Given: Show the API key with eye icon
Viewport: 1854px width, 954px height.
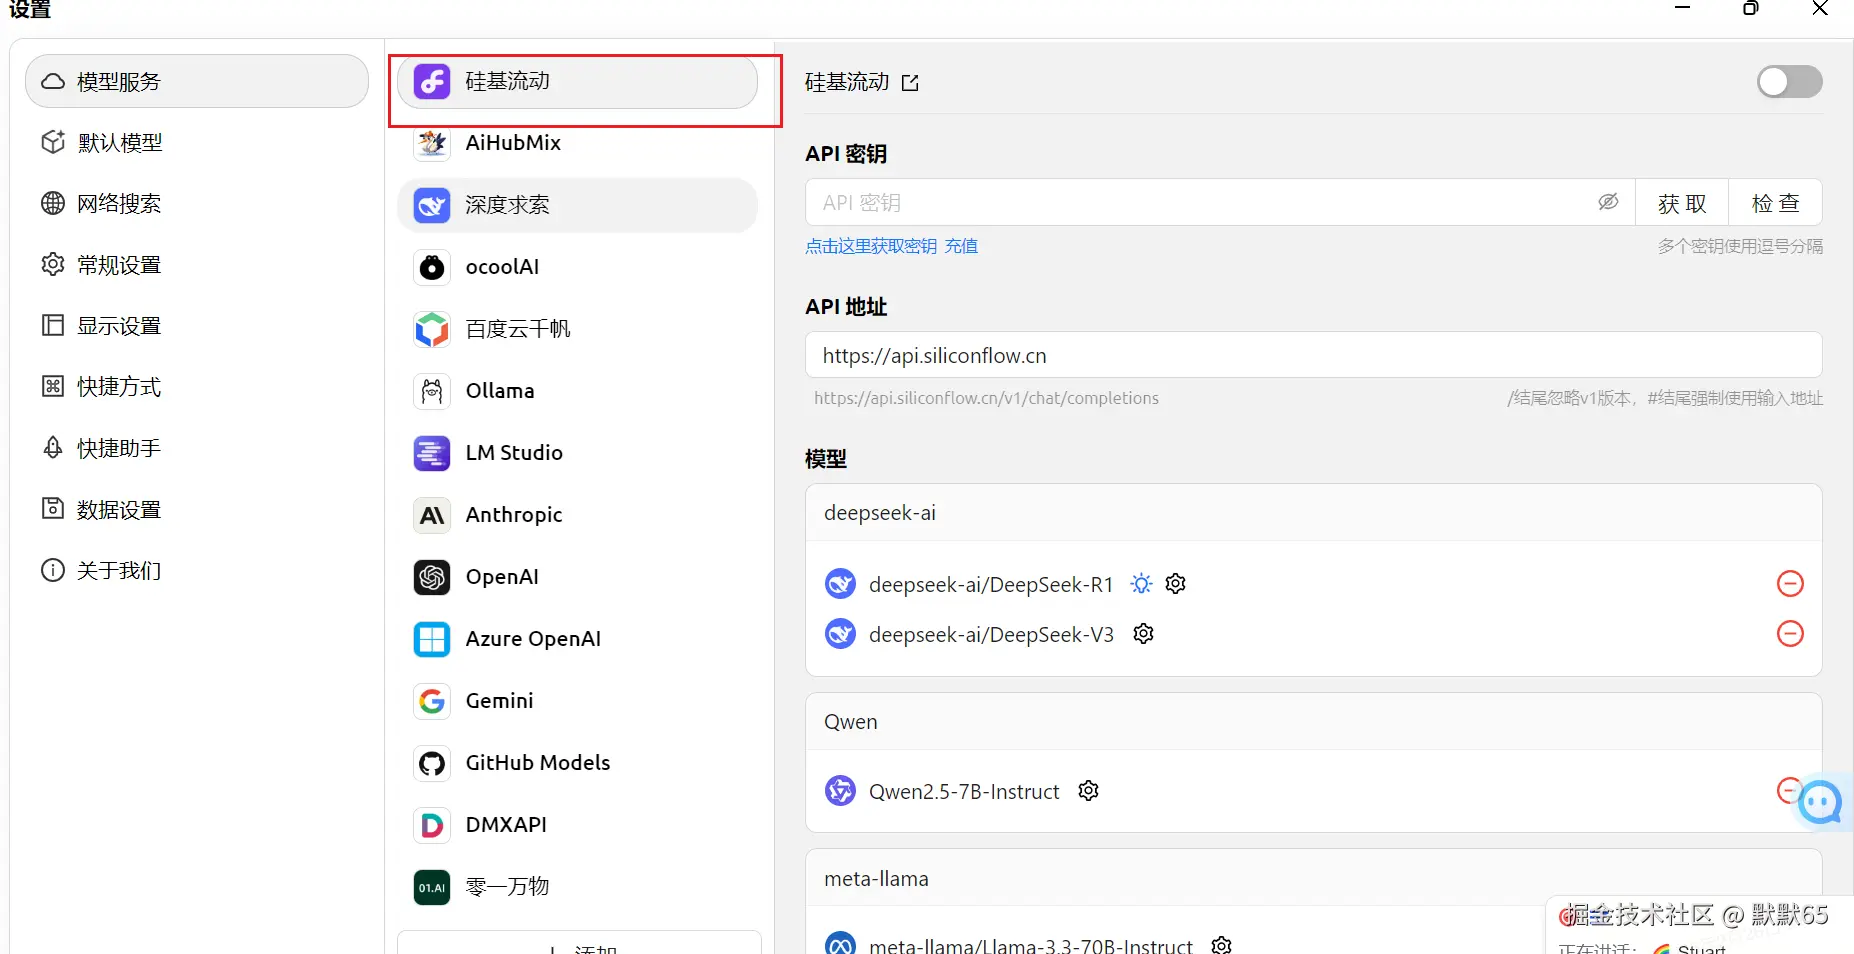Looking at the screenshot, I should pos(1608,202).
